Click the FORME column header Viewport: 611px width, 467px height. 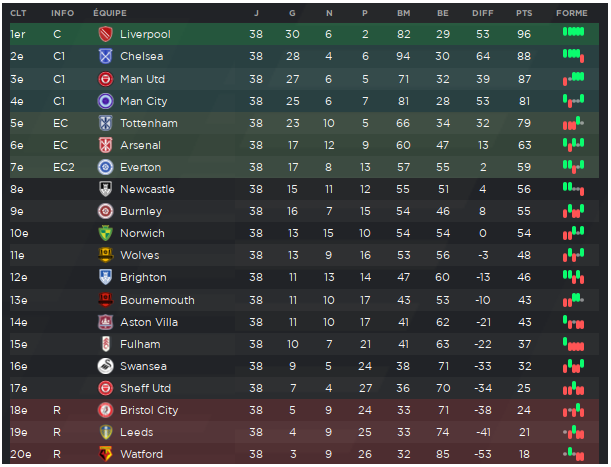(x=572, y=13)
